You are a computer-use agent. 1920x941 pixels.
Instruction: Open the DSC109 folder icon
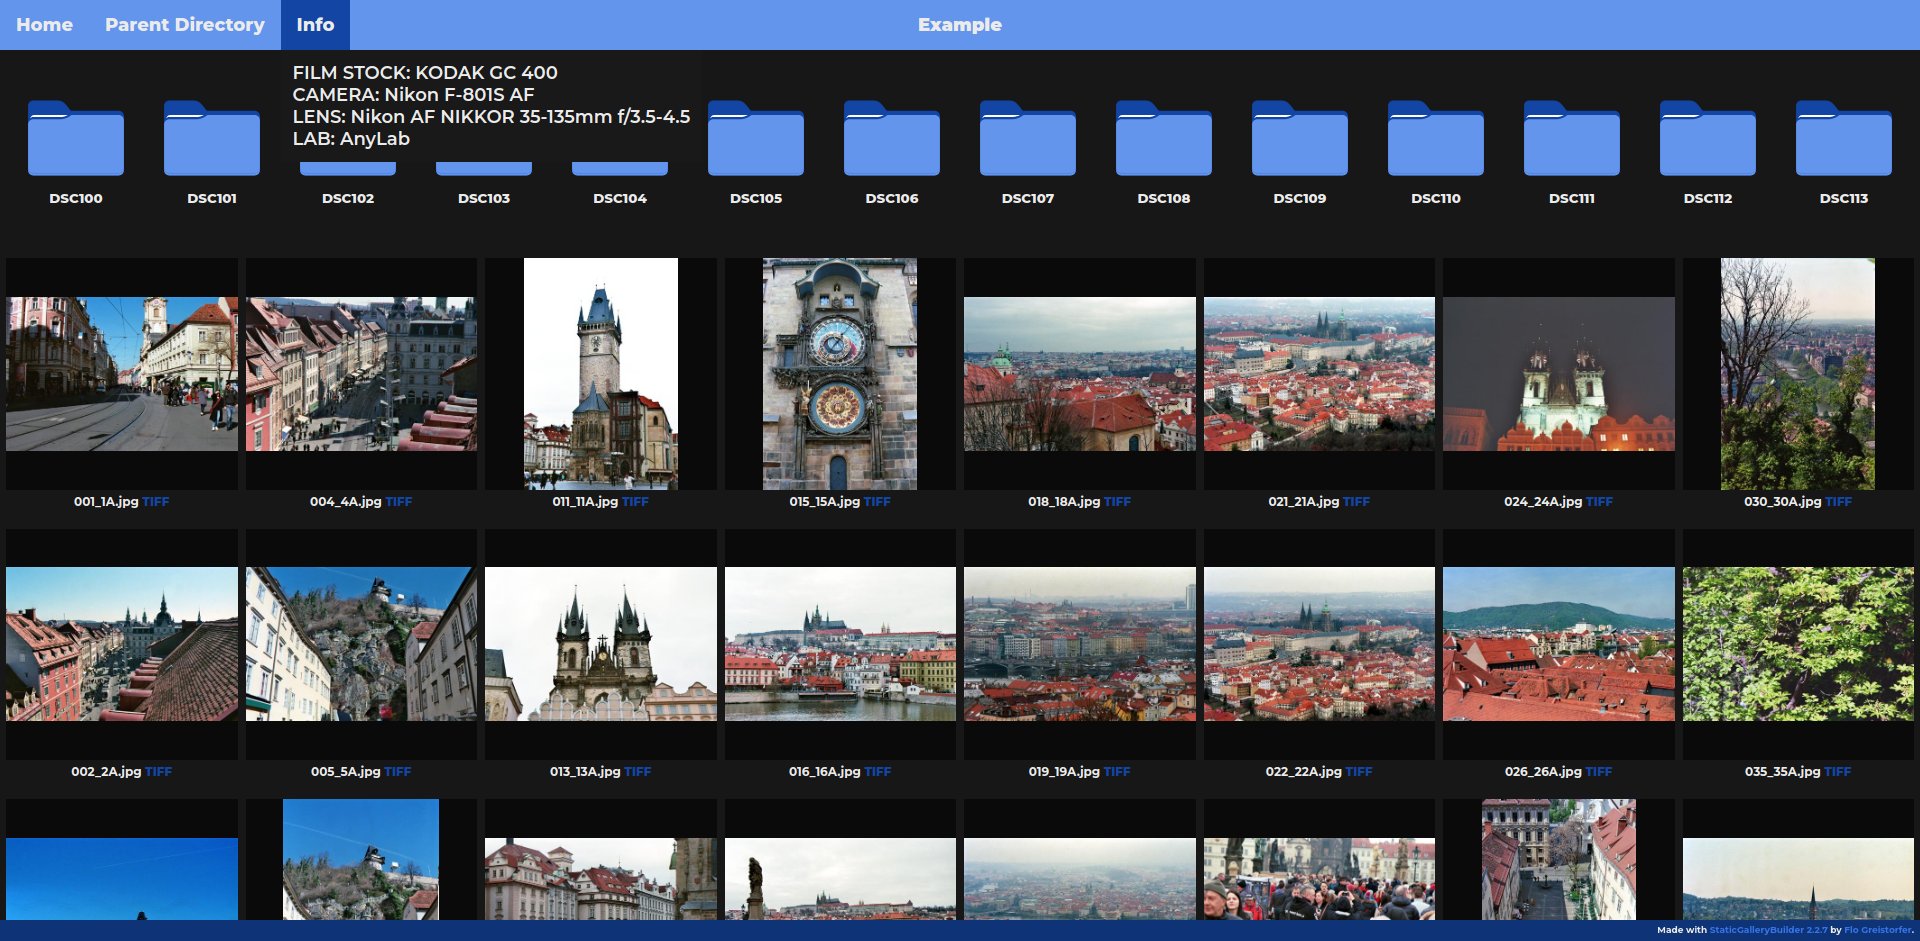pos(1300,139)
